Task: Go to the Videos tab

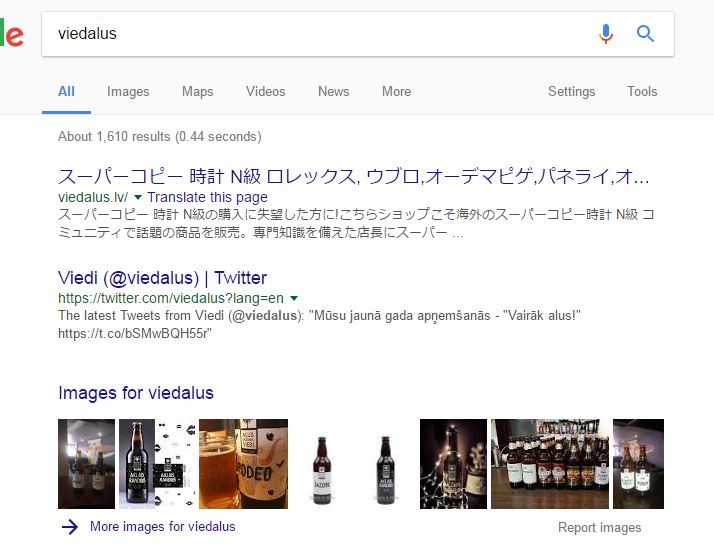Action: click(265, 91)
